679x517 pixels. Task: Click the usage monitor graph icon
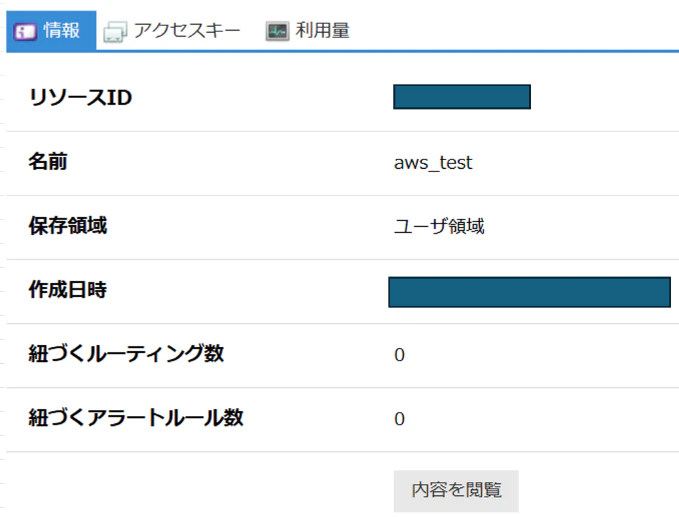click(x=277, y=31)
